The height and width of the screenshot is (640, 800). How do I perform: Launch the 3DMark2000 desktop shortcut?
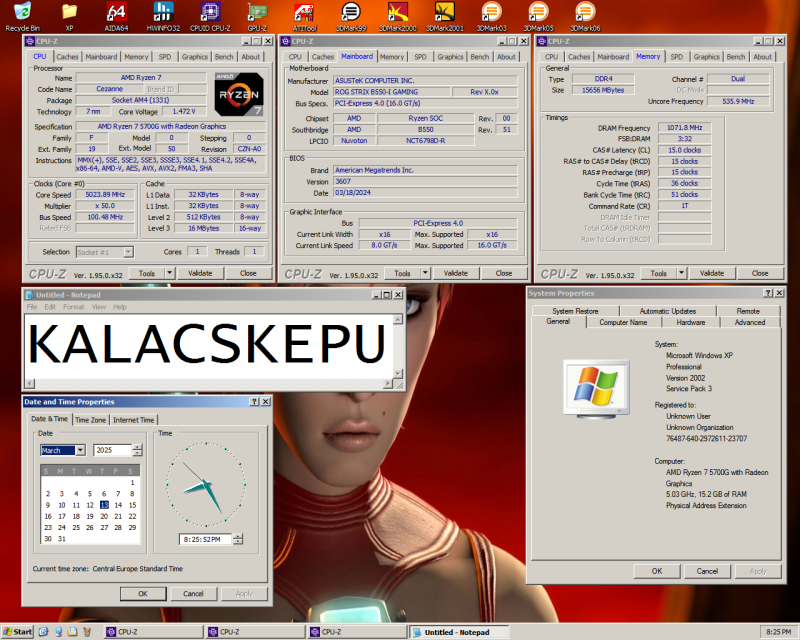pos(398,16)
